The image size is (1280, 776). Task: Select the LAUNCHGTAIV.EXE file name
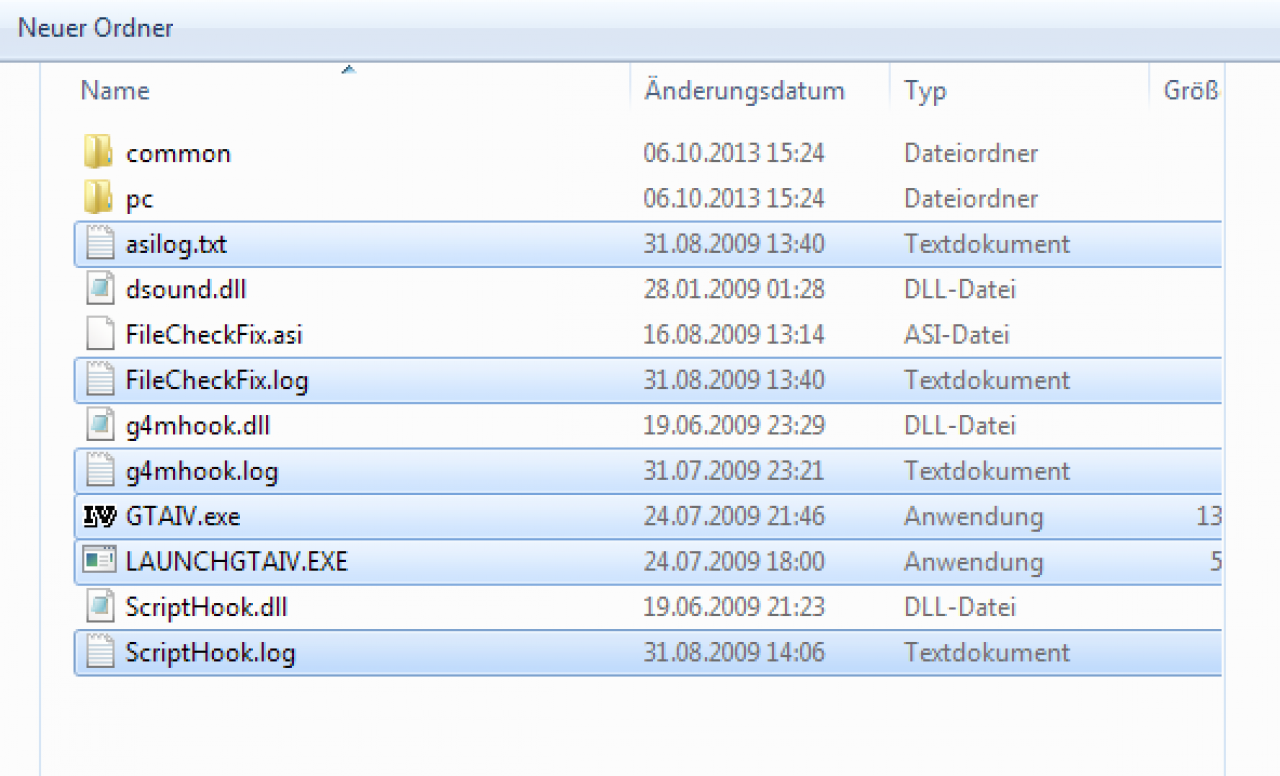(237, 561)
